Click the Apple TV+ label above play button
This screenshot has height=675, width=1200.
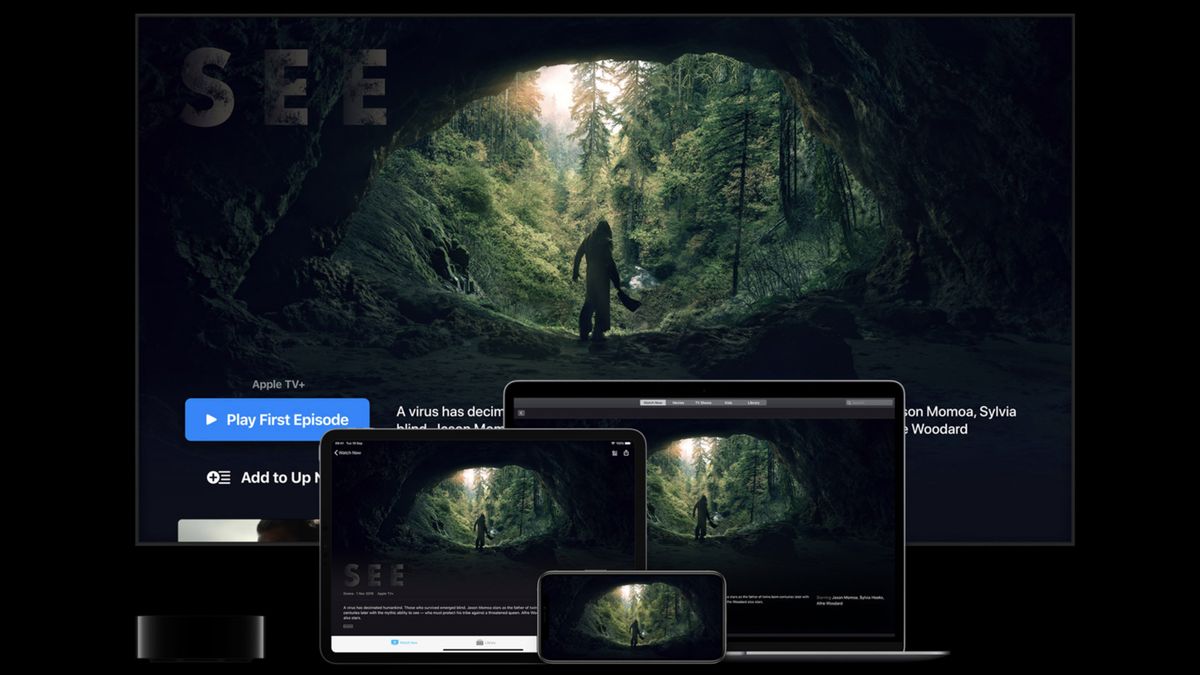coord(279,384)
